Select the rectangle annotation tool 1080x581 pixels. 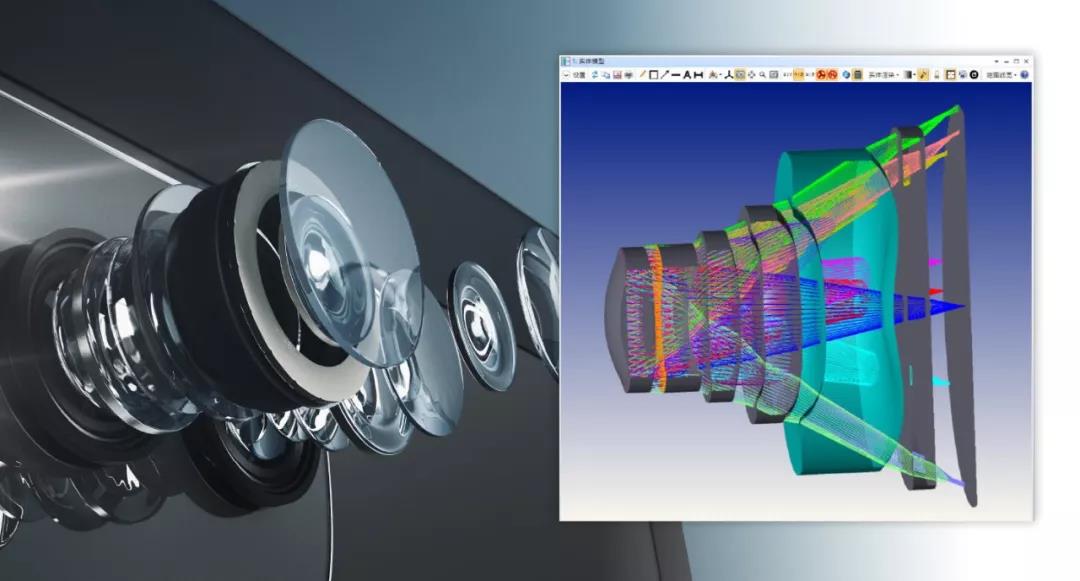point(653,75)
